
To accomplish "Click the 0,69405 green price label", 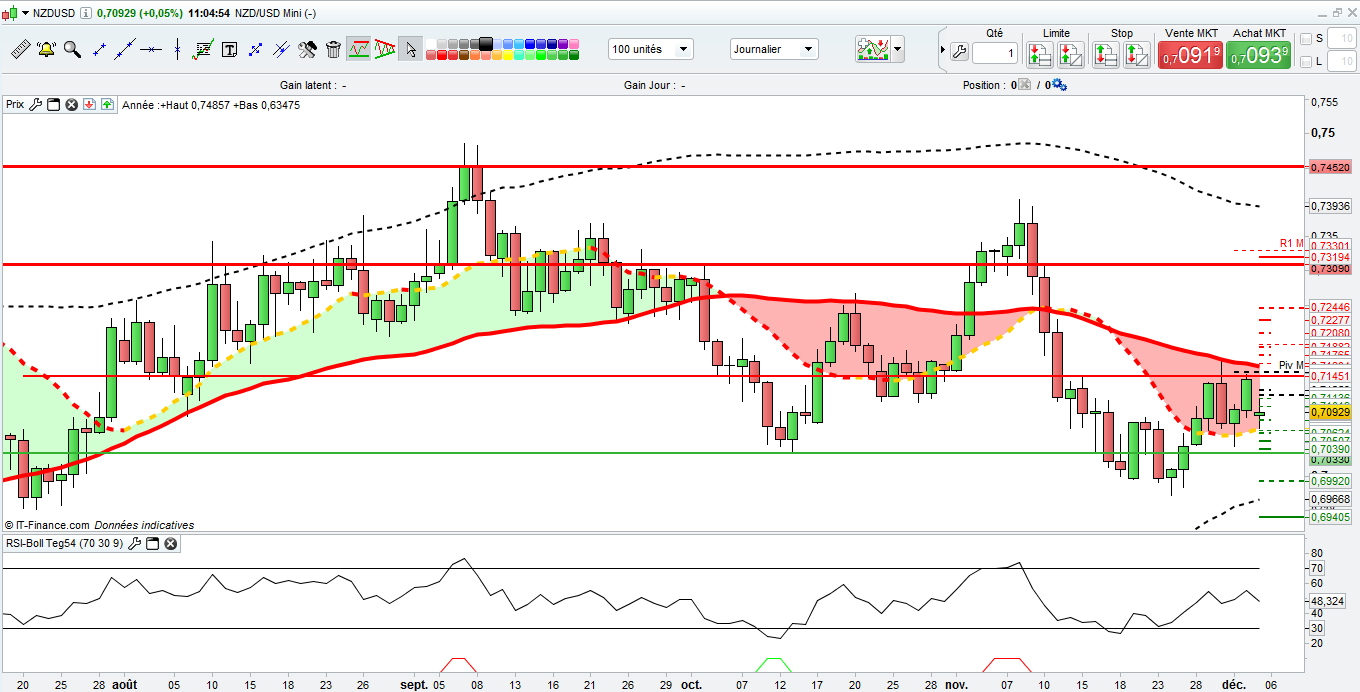I will 1329,517.
